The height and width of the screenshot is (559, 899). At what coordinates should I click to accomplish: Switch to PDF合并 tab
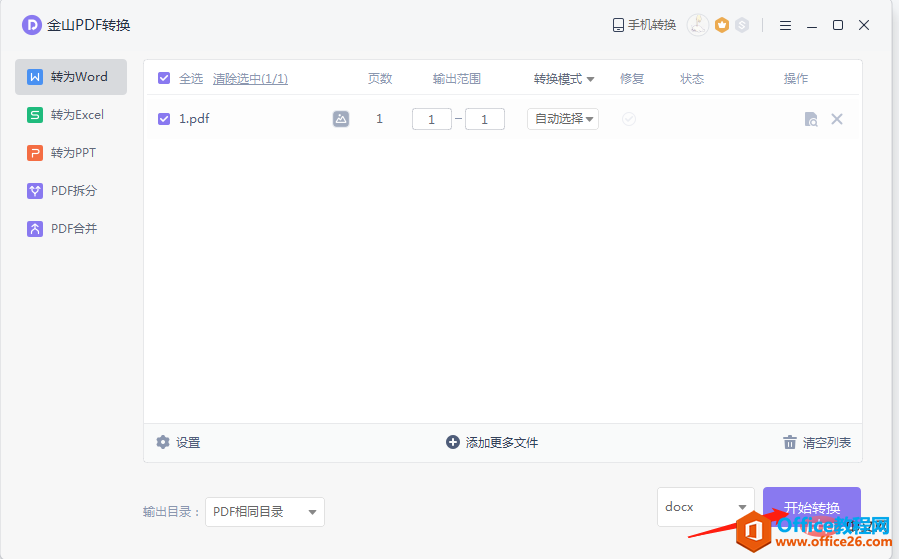pos(71,228)
